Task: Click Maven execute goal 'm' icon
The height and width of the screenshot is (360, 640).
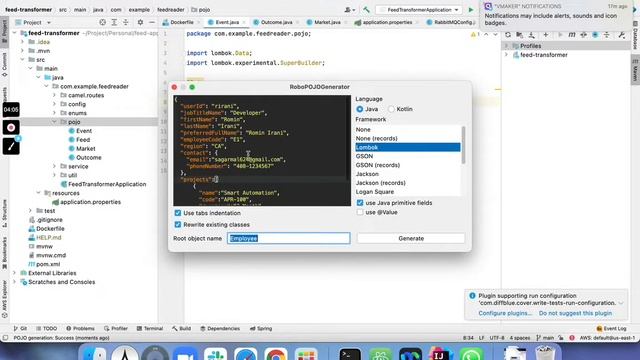Action: click(x=572, y=35)
